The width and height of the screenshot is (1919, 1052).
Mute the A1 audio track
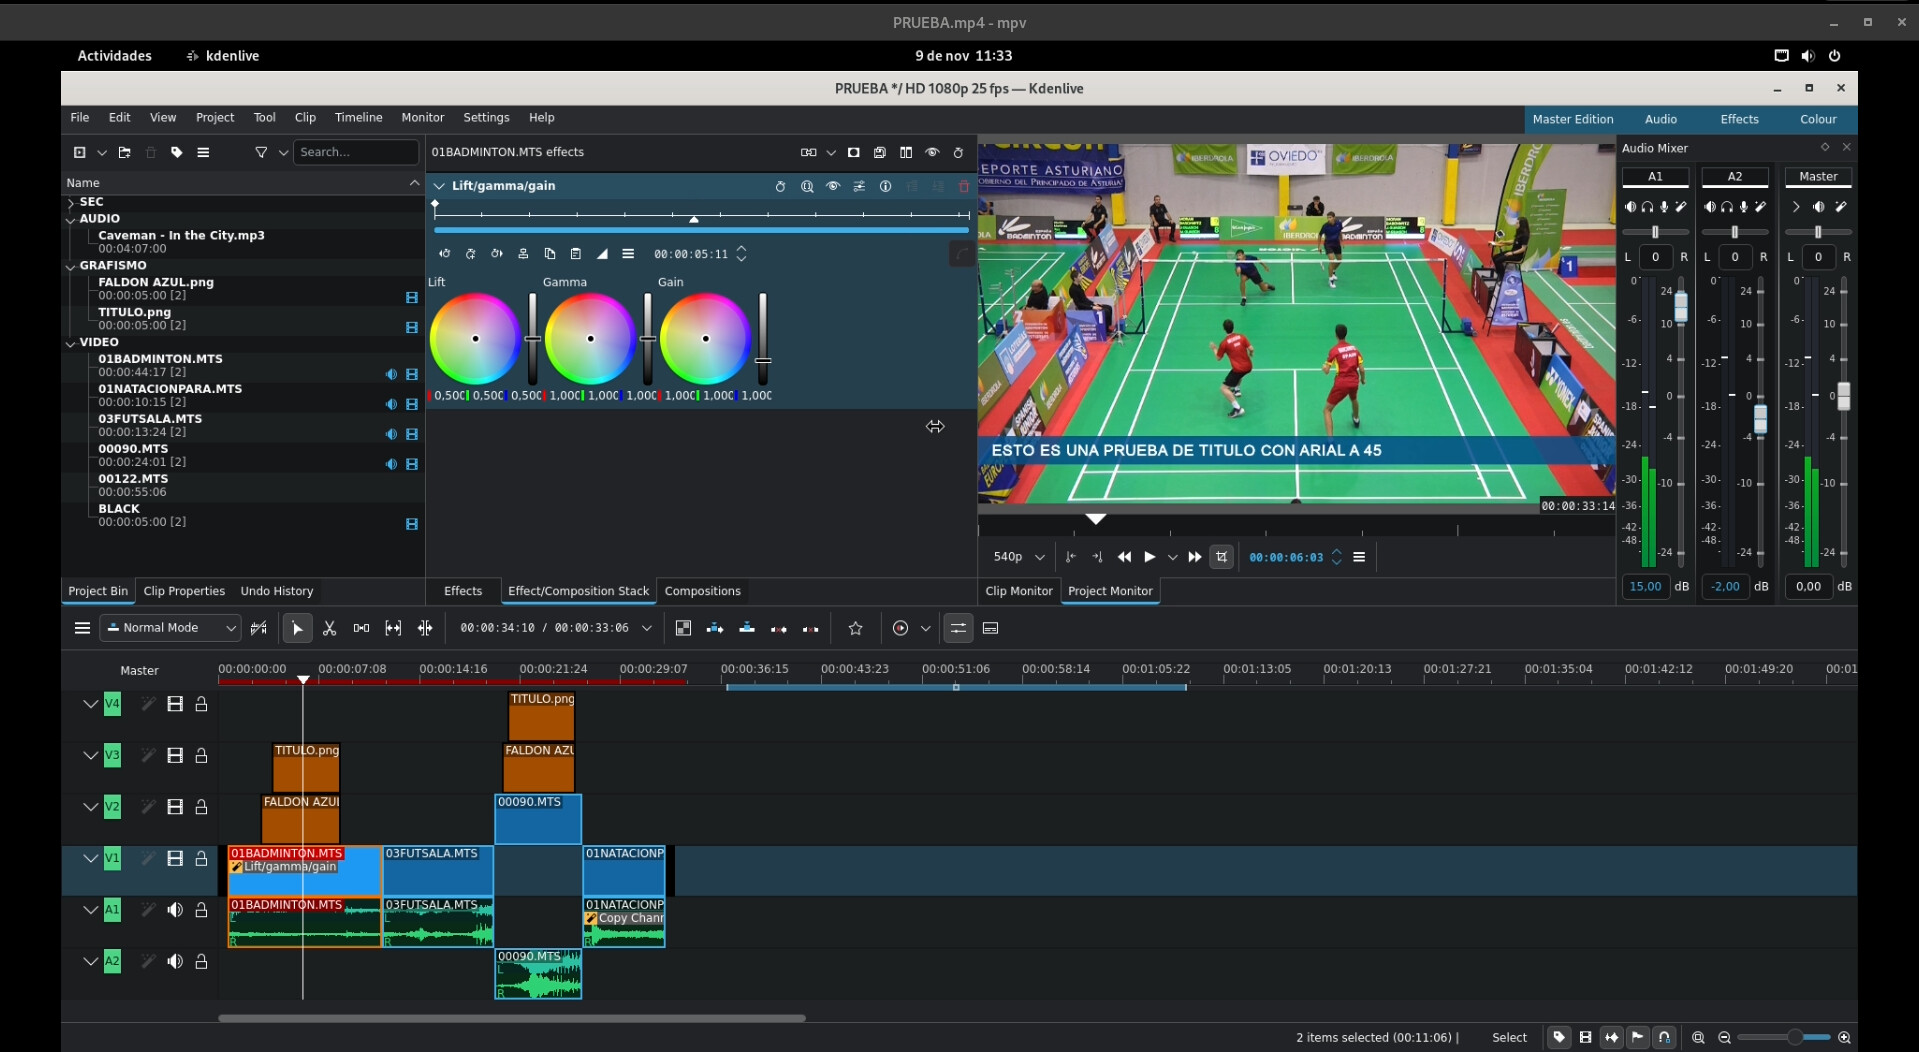coord(175,910)
